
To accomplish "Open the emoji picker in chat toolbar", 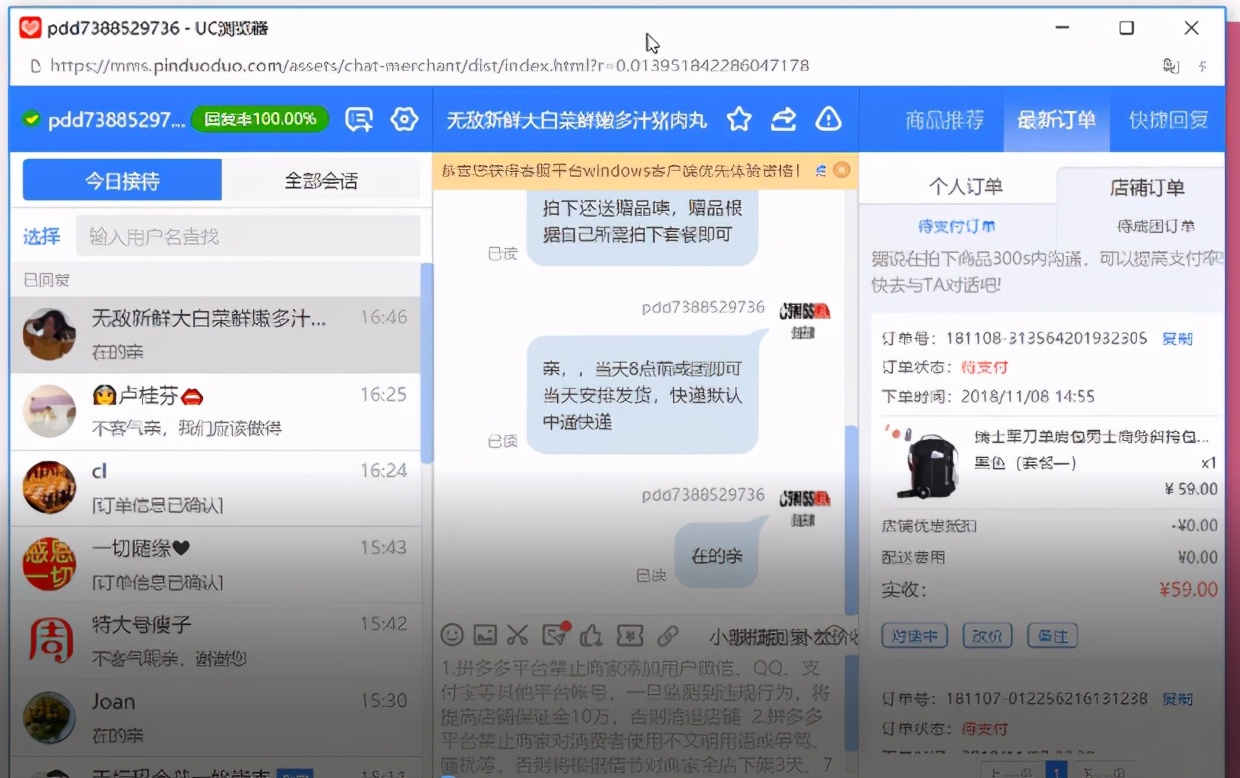I will (452, 635).
